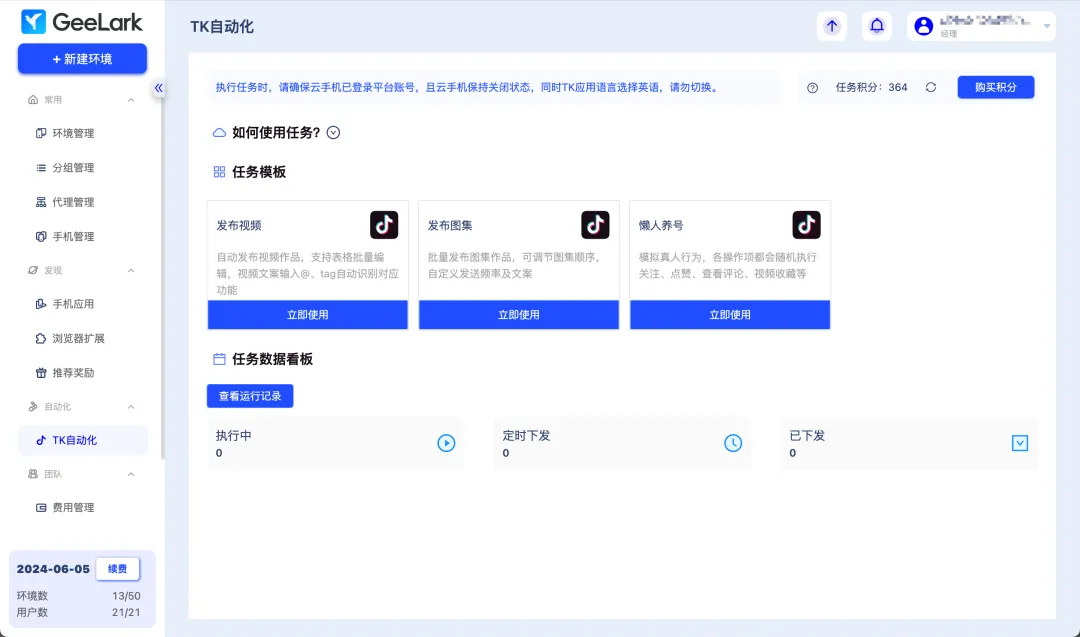The width and height of the screenshot is (1080, 637).
Task: Click the TikTok icon on 发布图集 card
Action: click(595, 225)
